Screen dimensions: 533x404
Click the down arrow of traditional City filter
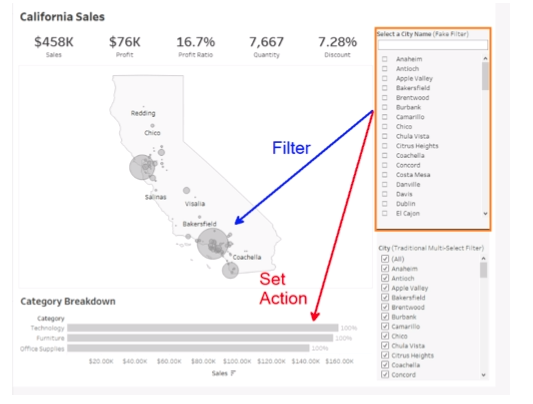[484, 375]
